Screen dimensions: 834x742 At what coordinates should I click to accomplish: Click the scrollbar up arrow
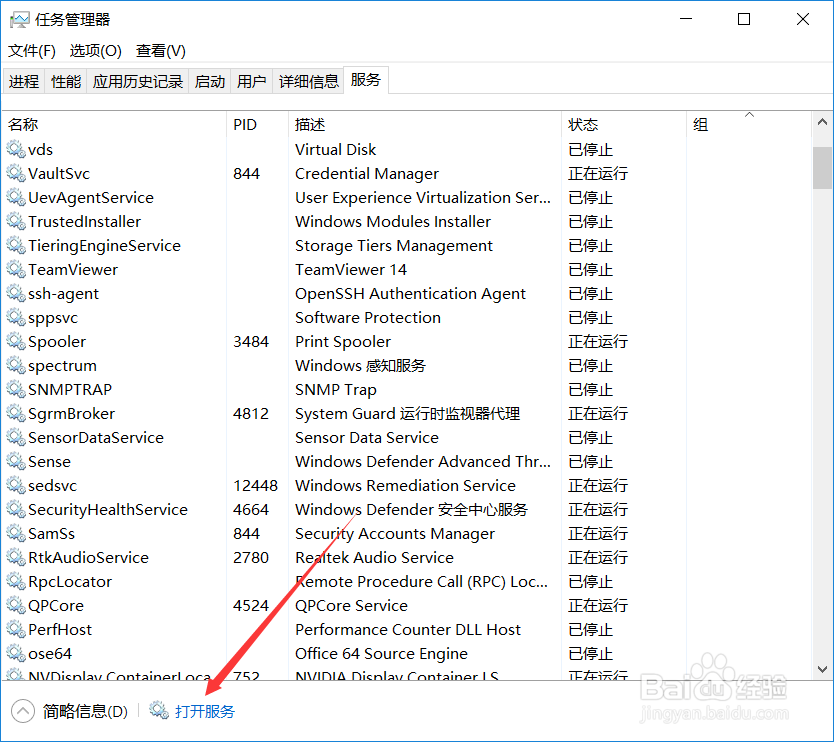click(822, 122)
